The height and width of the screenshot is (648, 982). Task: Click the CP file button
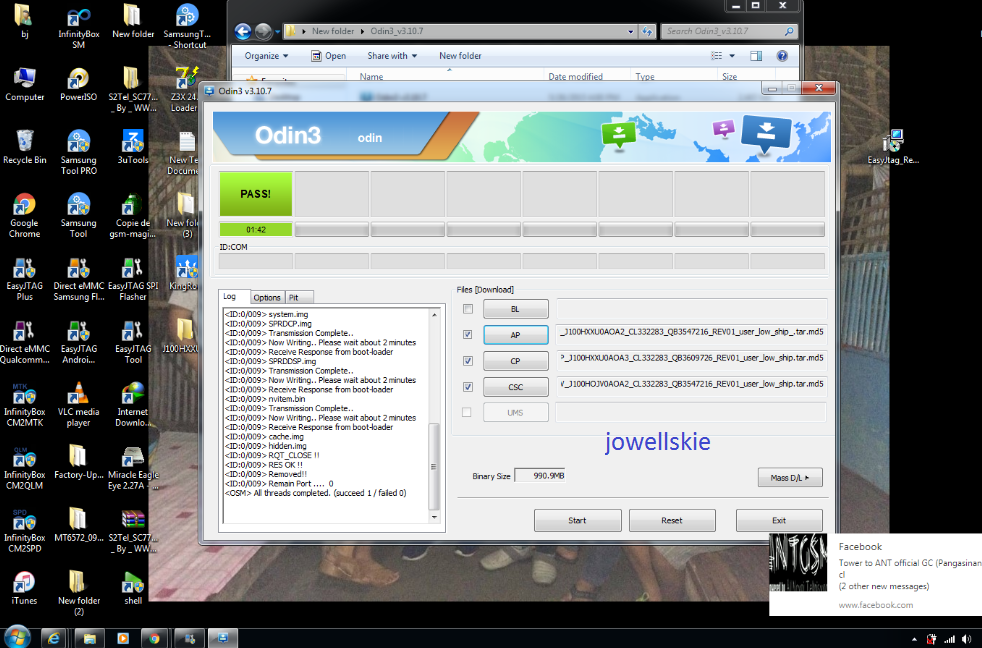point(515,361)
